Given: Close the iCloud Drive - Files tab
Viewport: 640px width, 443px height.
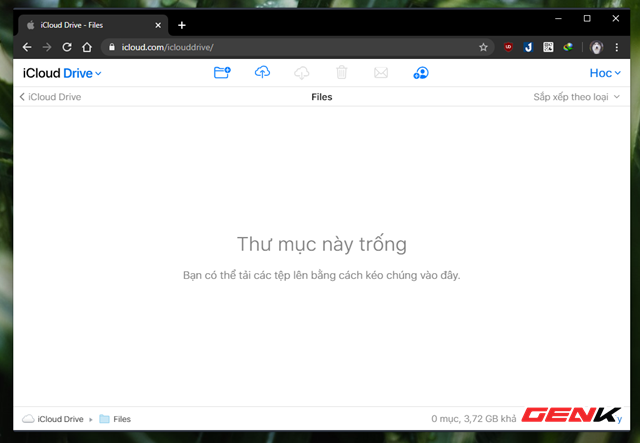Looking at the screenshot, I should [158, 25].
